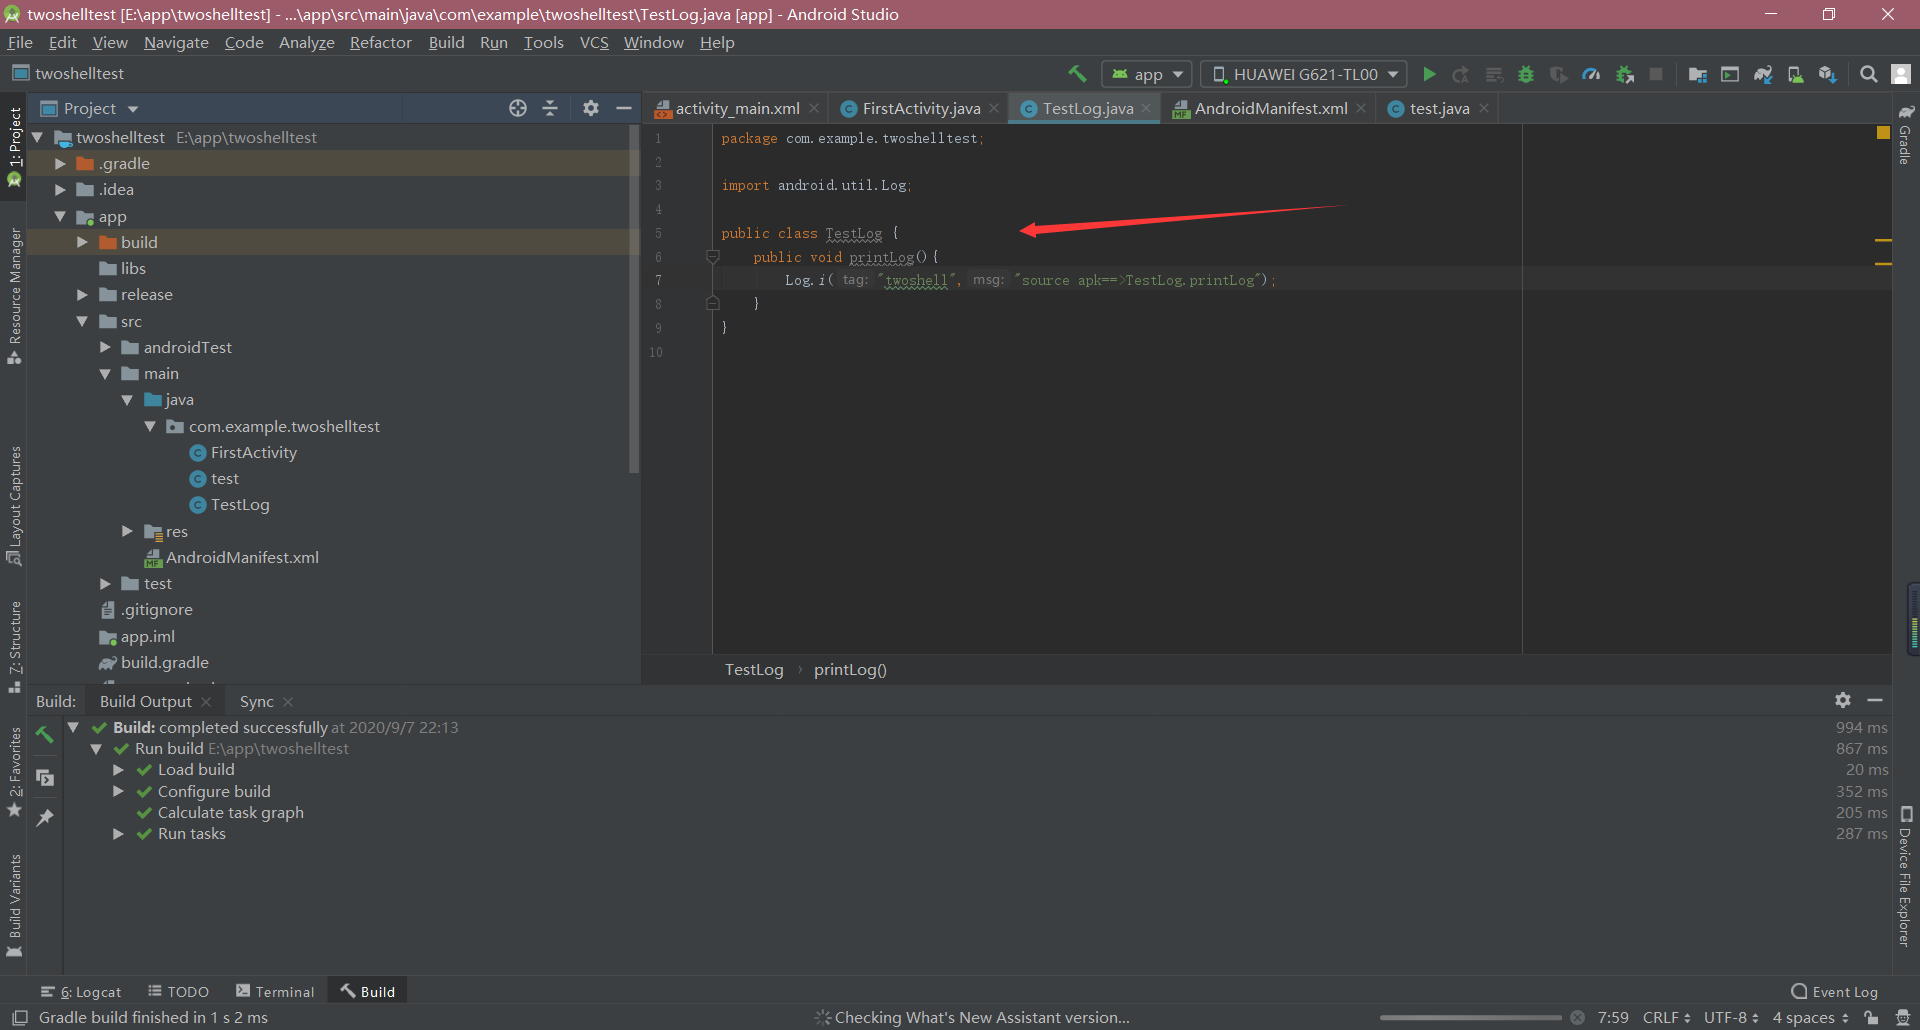Open the SDK Manager icon
1920x1030 pixels.
(x=1828, y=74)
